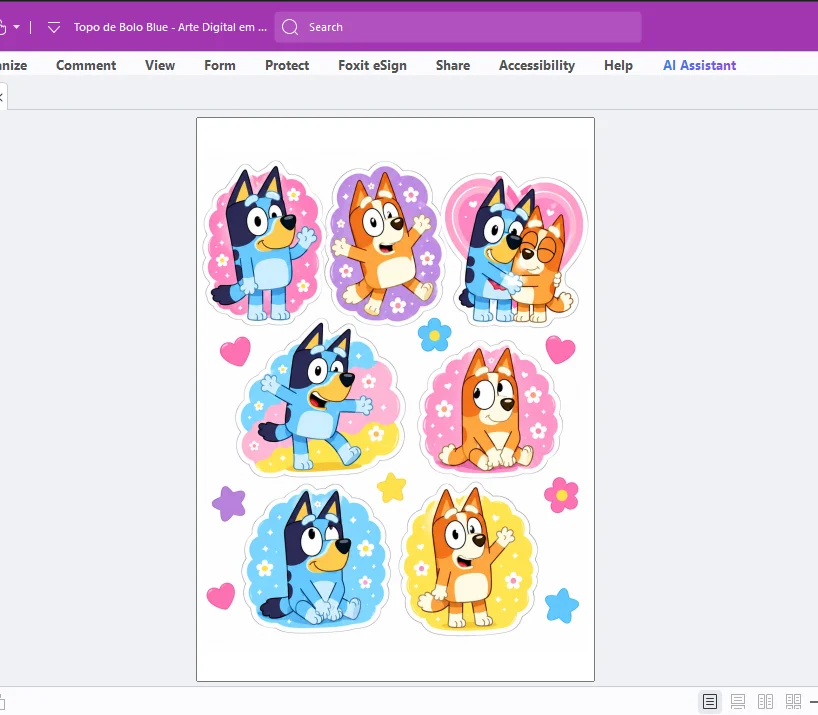This screenshot has width=818, height=715.
Task: Select the Protect tab
Action: 287,65
